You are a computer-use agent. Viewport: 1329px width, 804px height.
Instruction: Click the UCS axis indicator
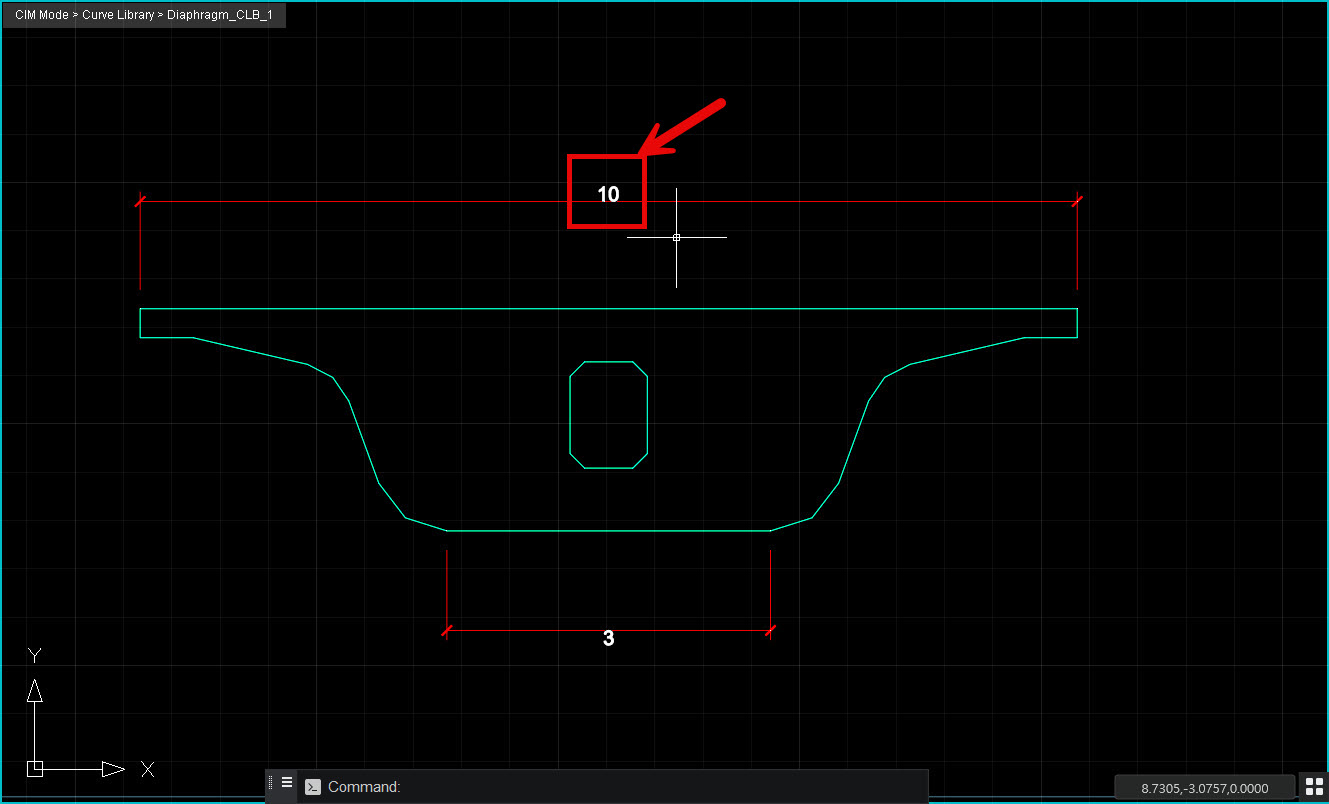click(35, 768)
